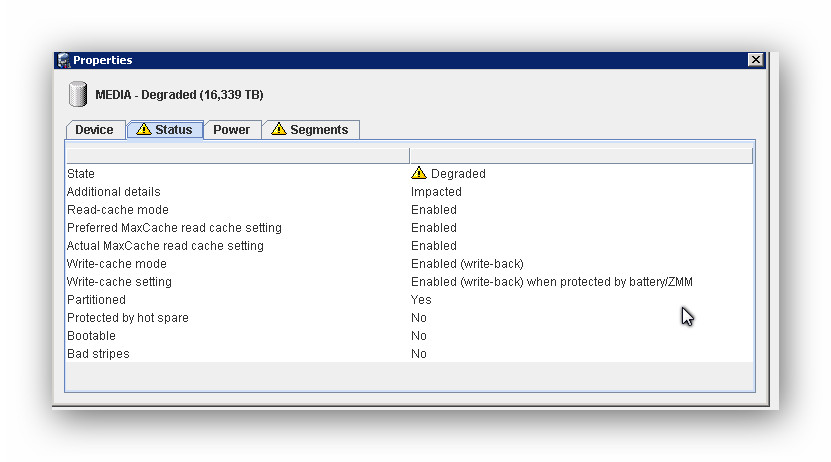Close the Properties dialog
This screenshot has height=462, width=831.
point(755,60)
